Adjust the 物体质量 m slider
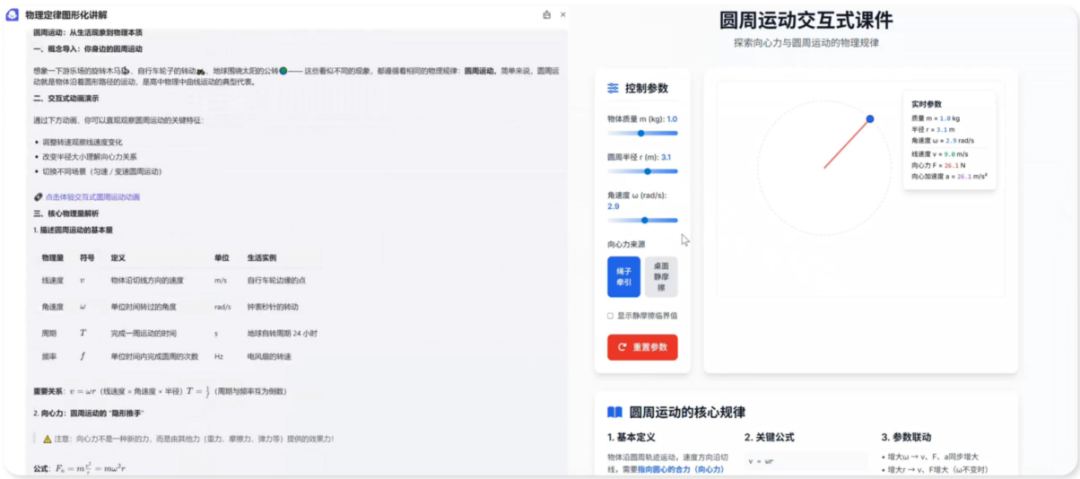 coord(643,133)
